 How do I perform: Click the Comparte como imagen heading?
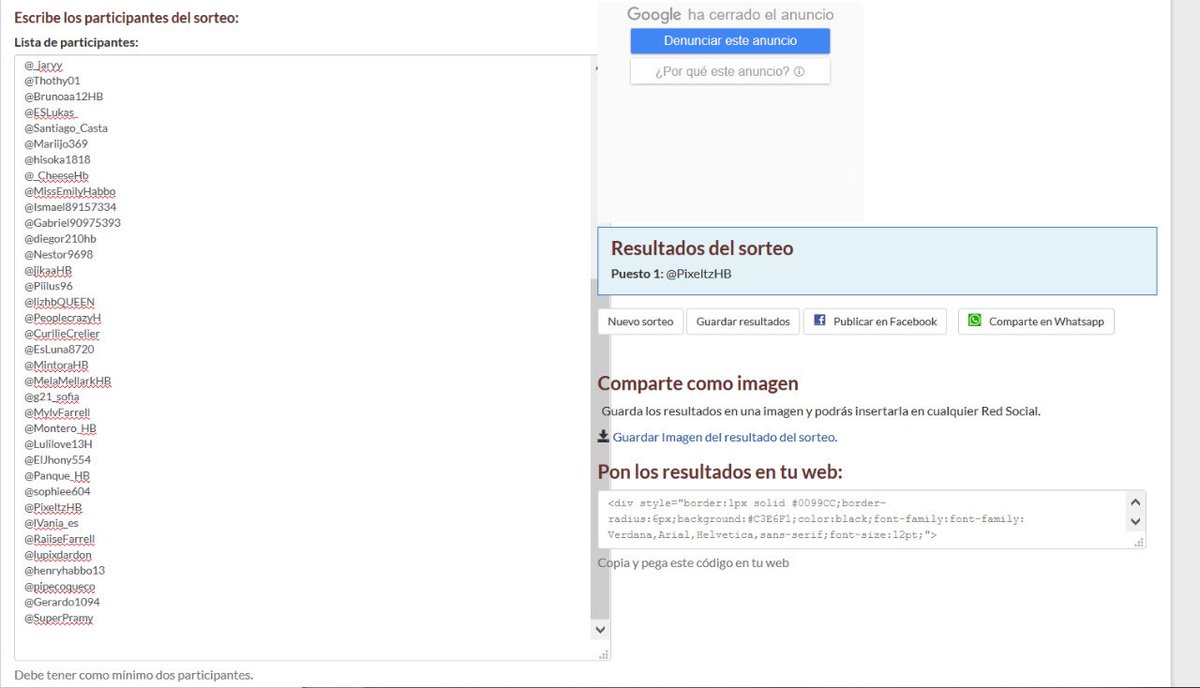698,383
